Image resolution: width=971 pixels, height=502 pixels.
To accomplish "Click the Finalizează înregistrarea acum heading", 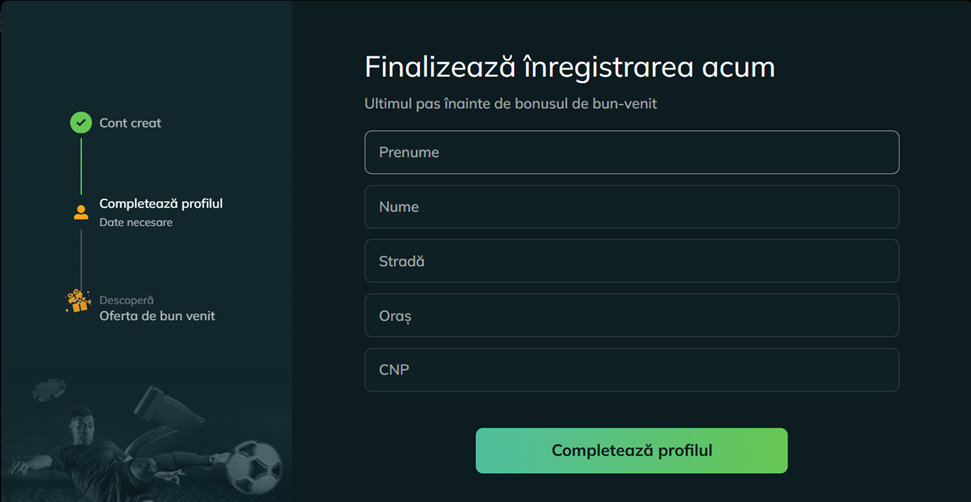I will point(570,67).
